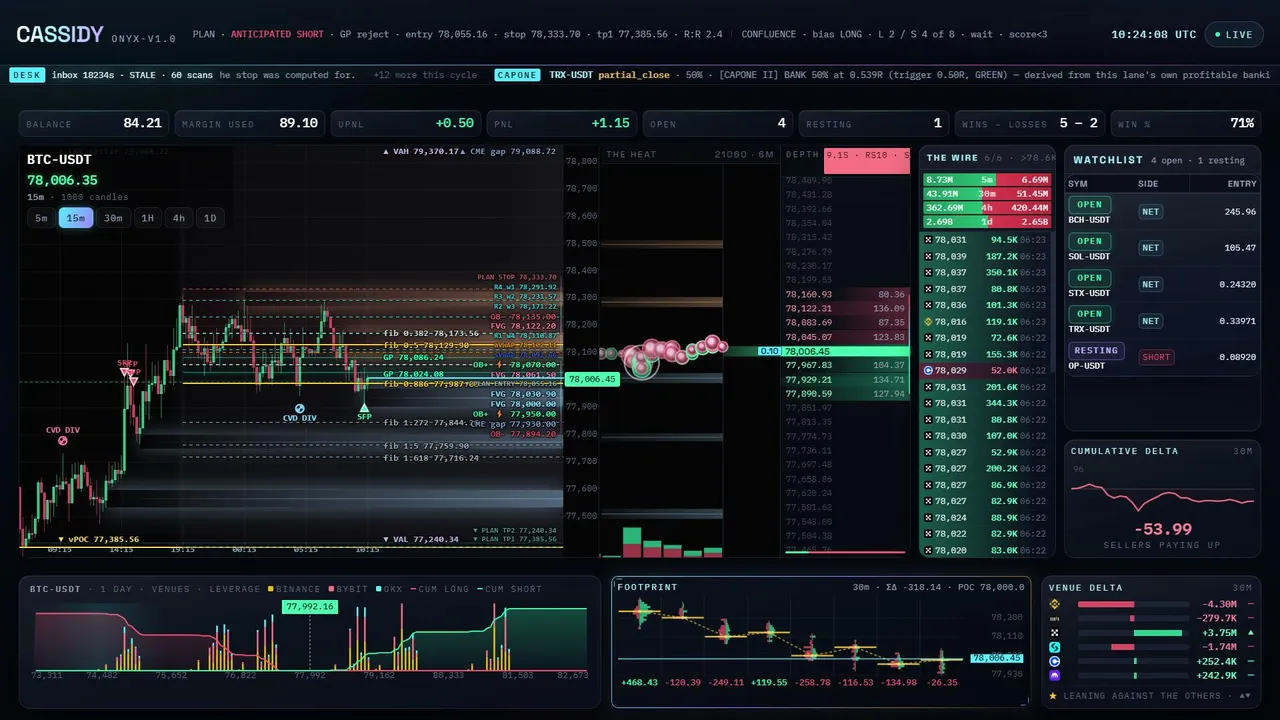The image size is (1280, 720).
Task: Switch chart to 30m timeframe
Action: click(x=113, y=218)
